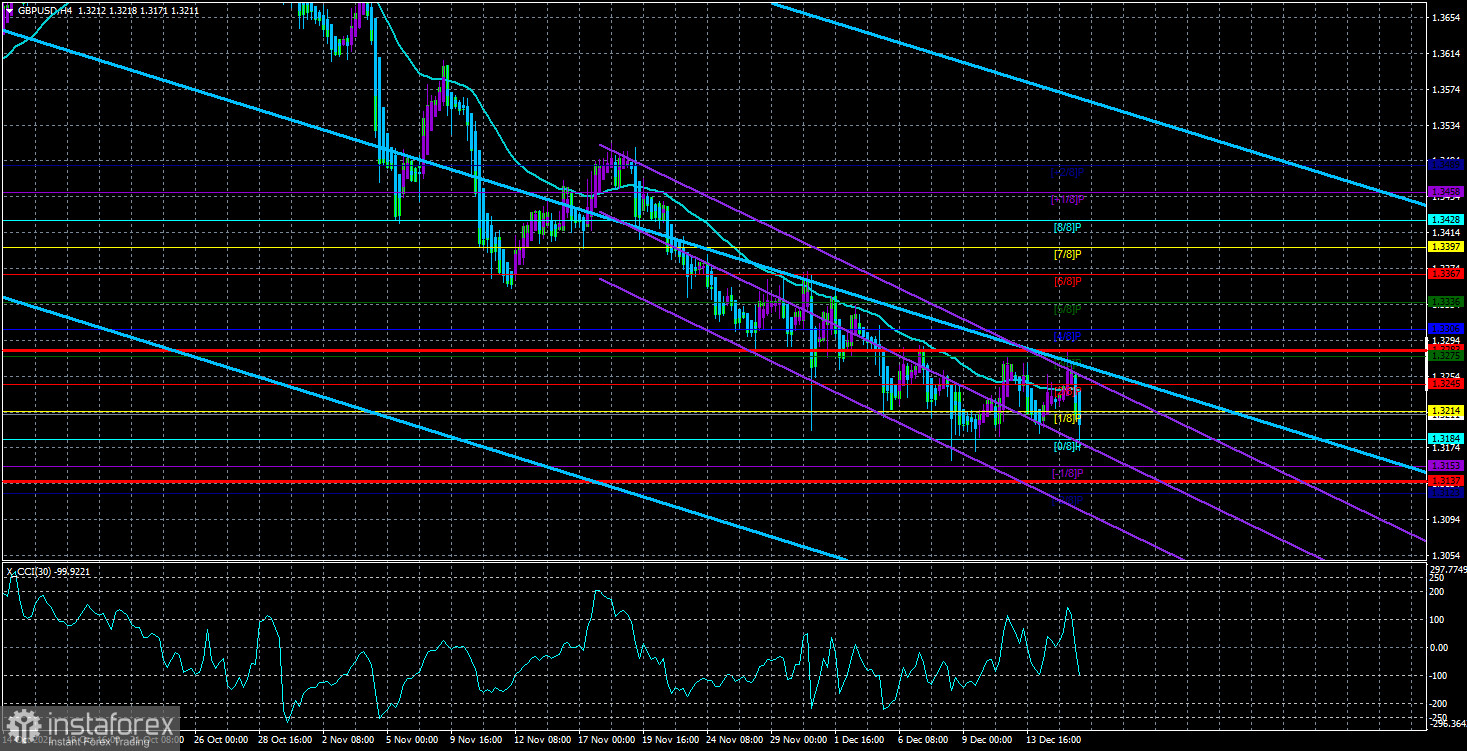Click the 17 Nov 00:00 time label
Screen dimensions: 1467x751
pos(606,741)
